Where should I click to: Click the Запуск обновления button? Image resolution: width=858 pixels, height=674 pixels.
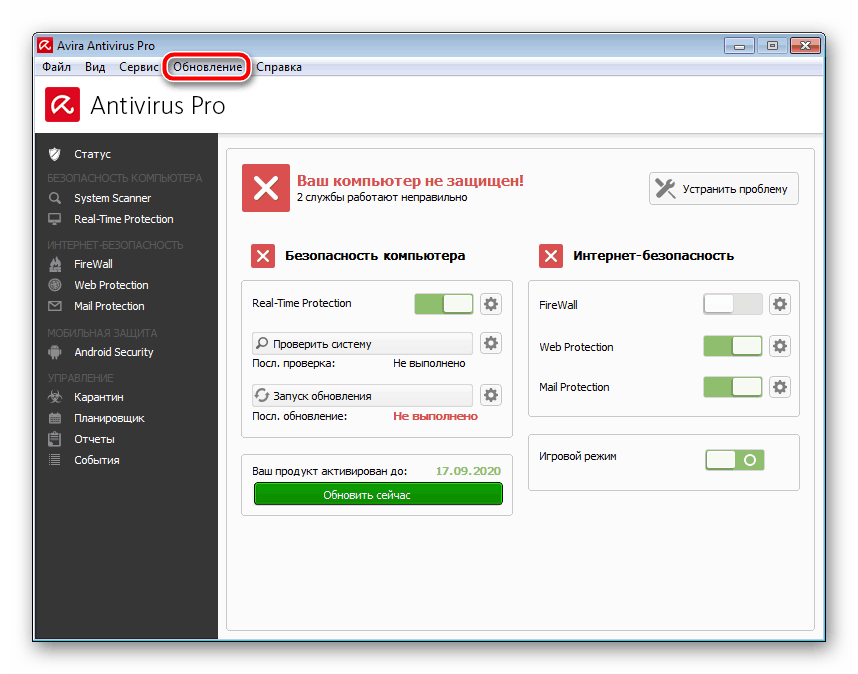361,396
